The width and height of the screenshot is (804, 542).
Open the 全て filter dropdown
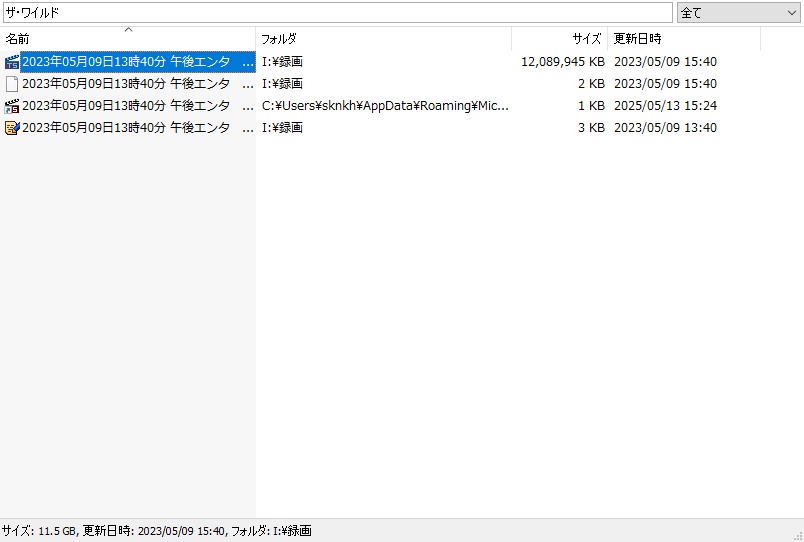coord(738,13)
